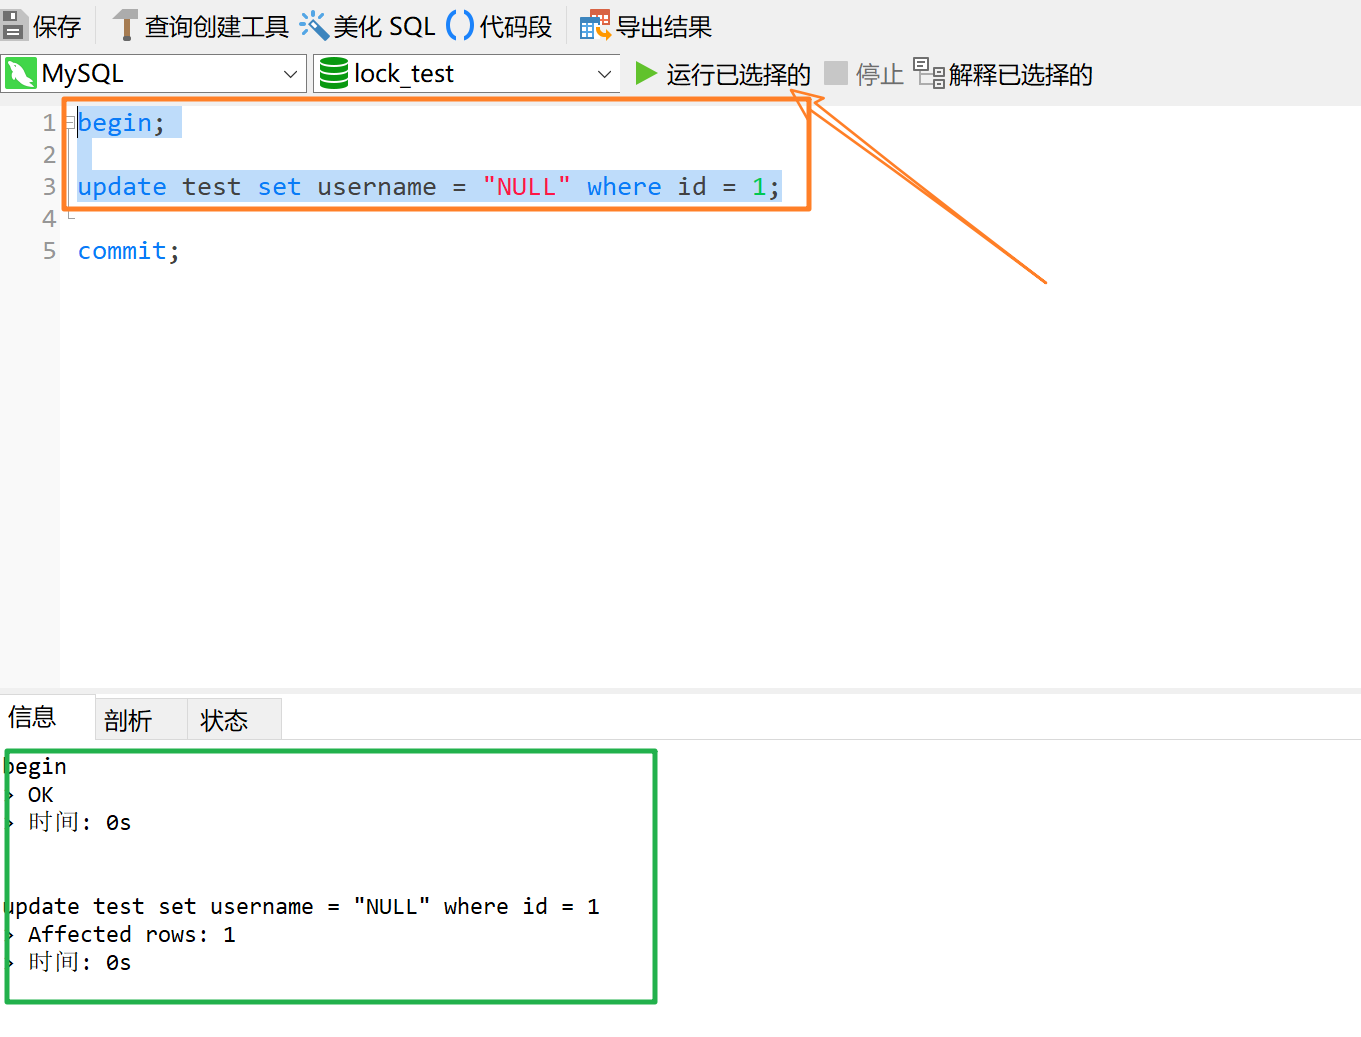The height and width of the screenshot is (1037, 1361).
Task: Click the where keyword in the editor
Action: tap(624, 187)
